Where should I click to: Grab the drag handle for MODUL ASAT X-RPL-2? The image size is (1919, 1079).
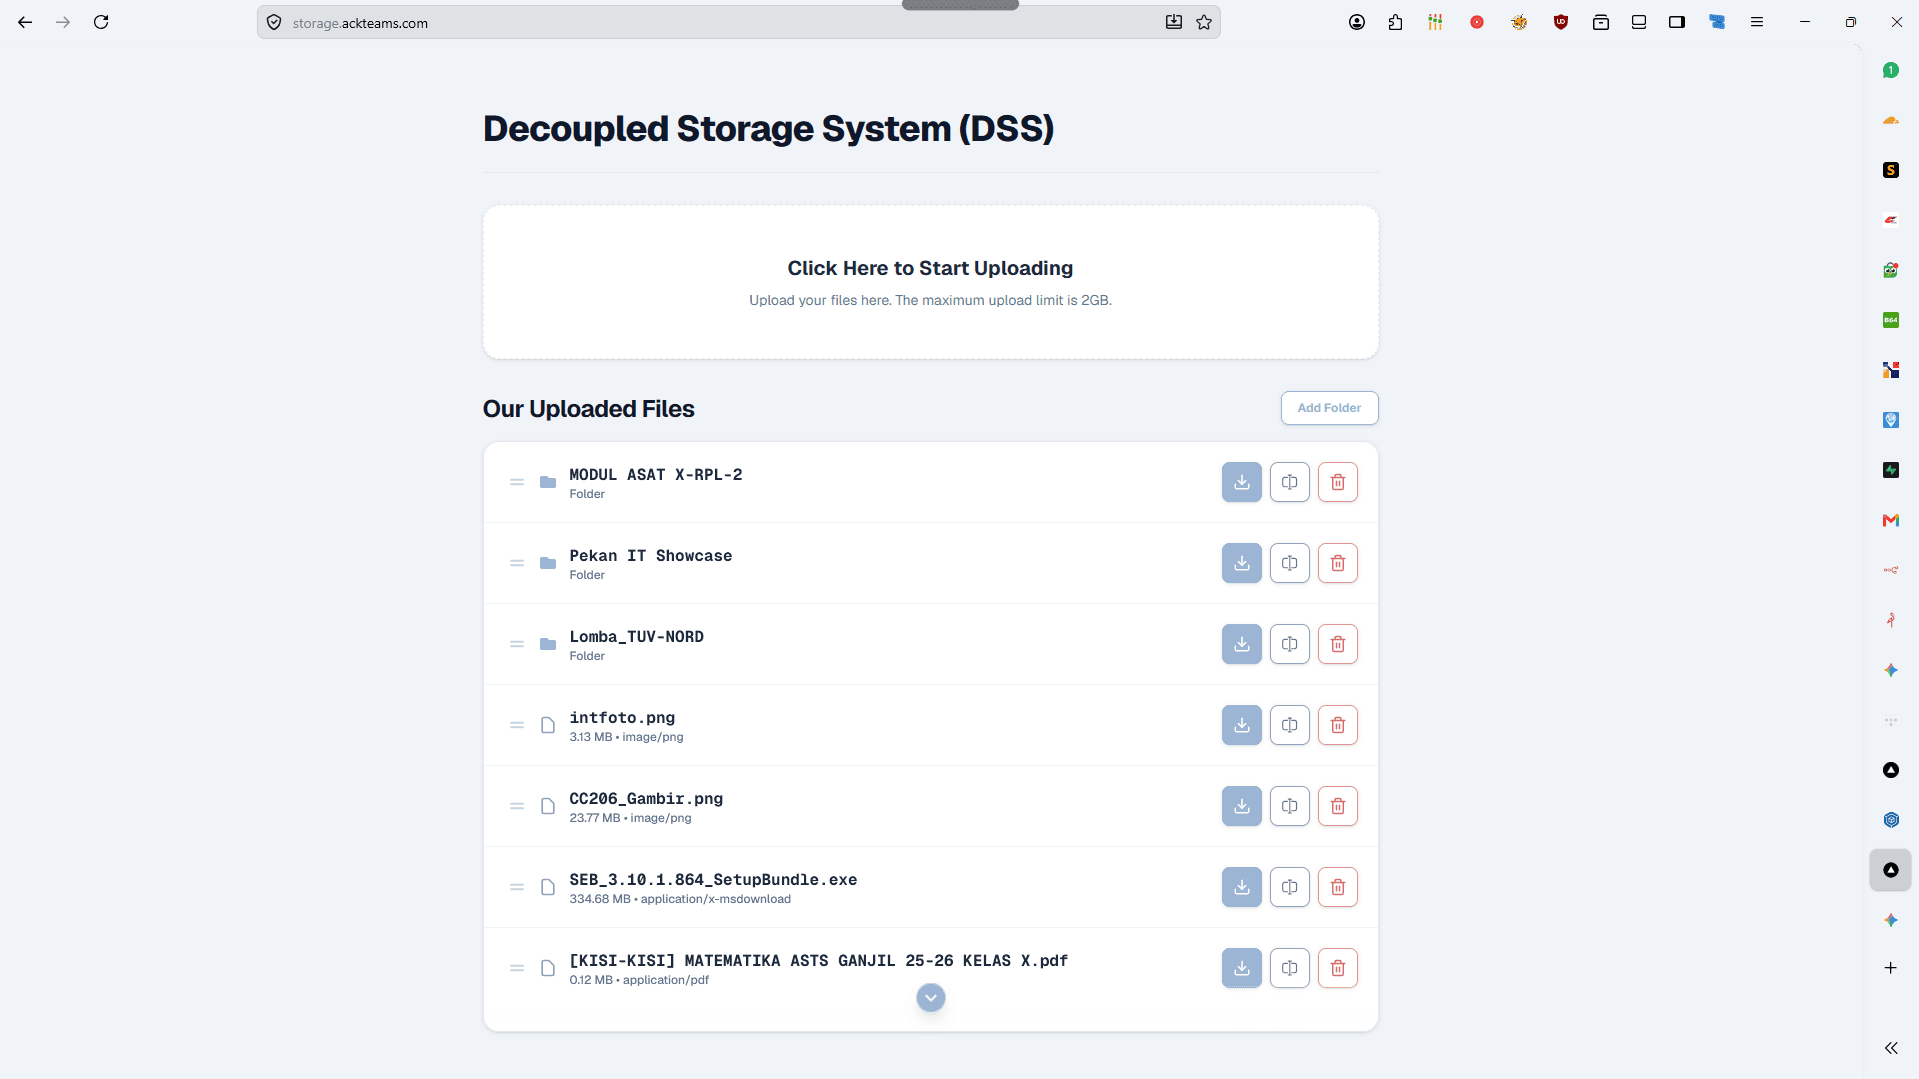point(516,482)
